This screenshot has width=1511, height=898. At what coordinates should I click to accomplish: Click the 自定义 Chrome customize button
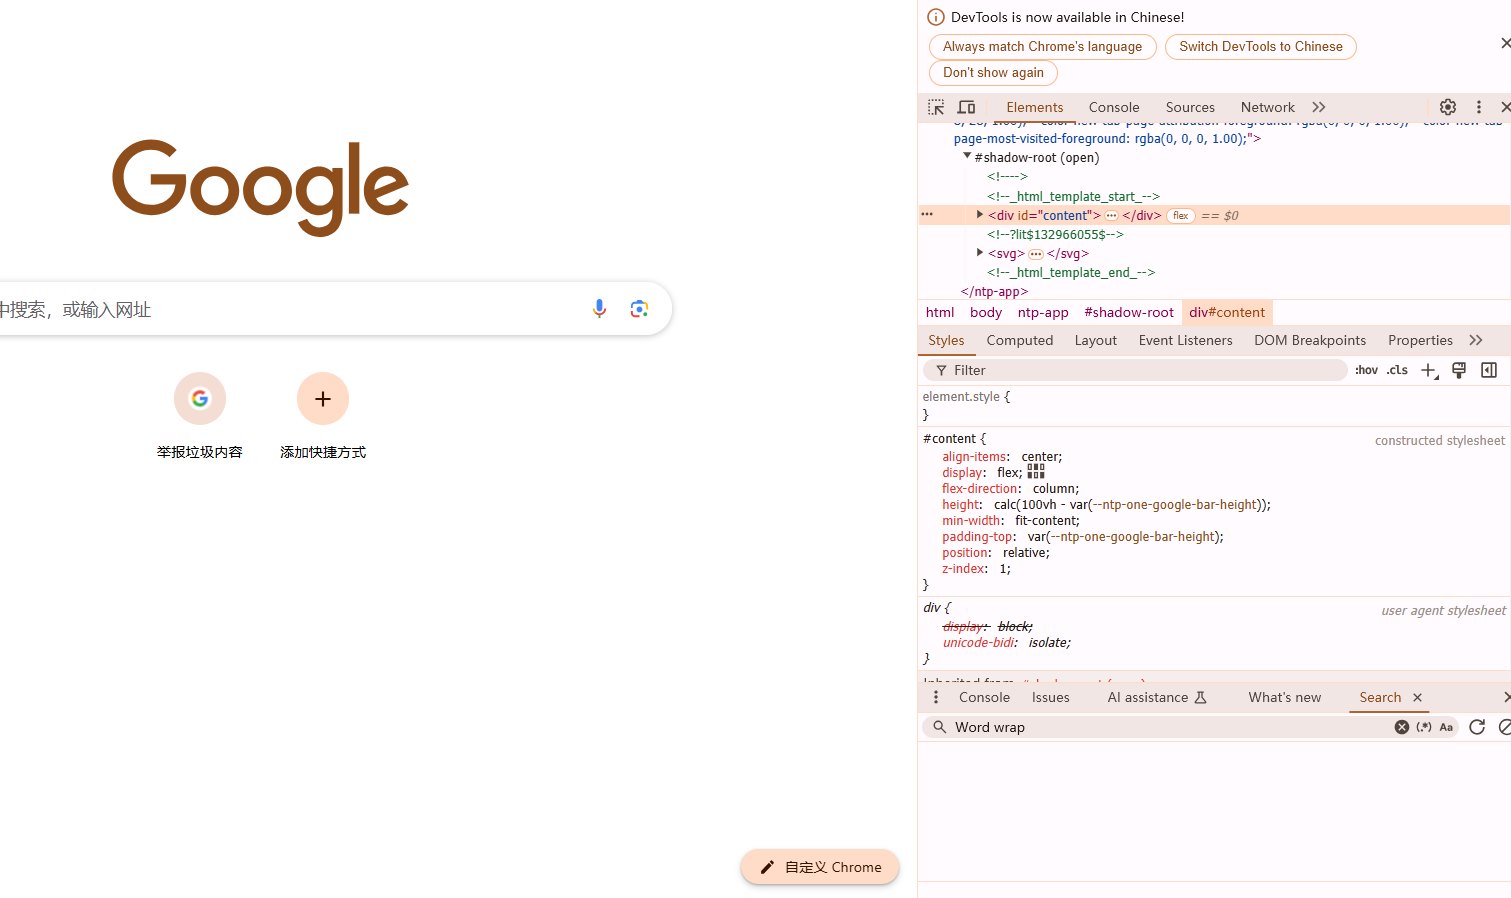(x=820, y=867)
